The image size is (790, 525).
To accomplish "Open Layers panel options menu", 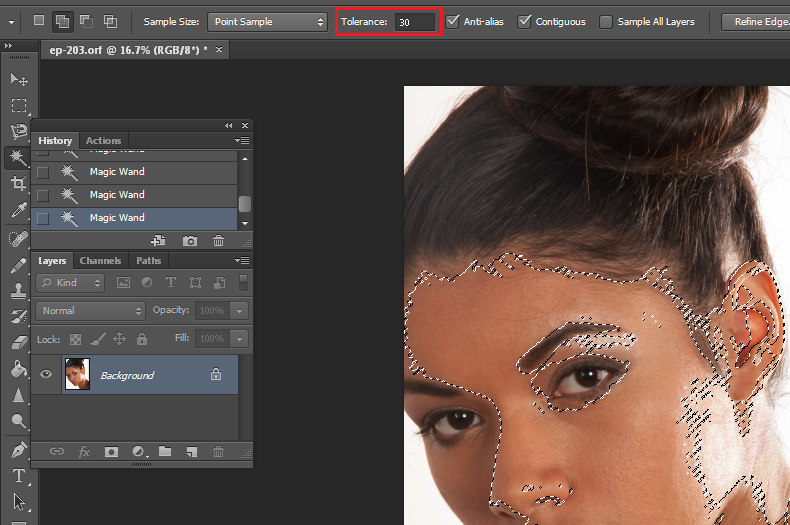I will coord(242,260).
